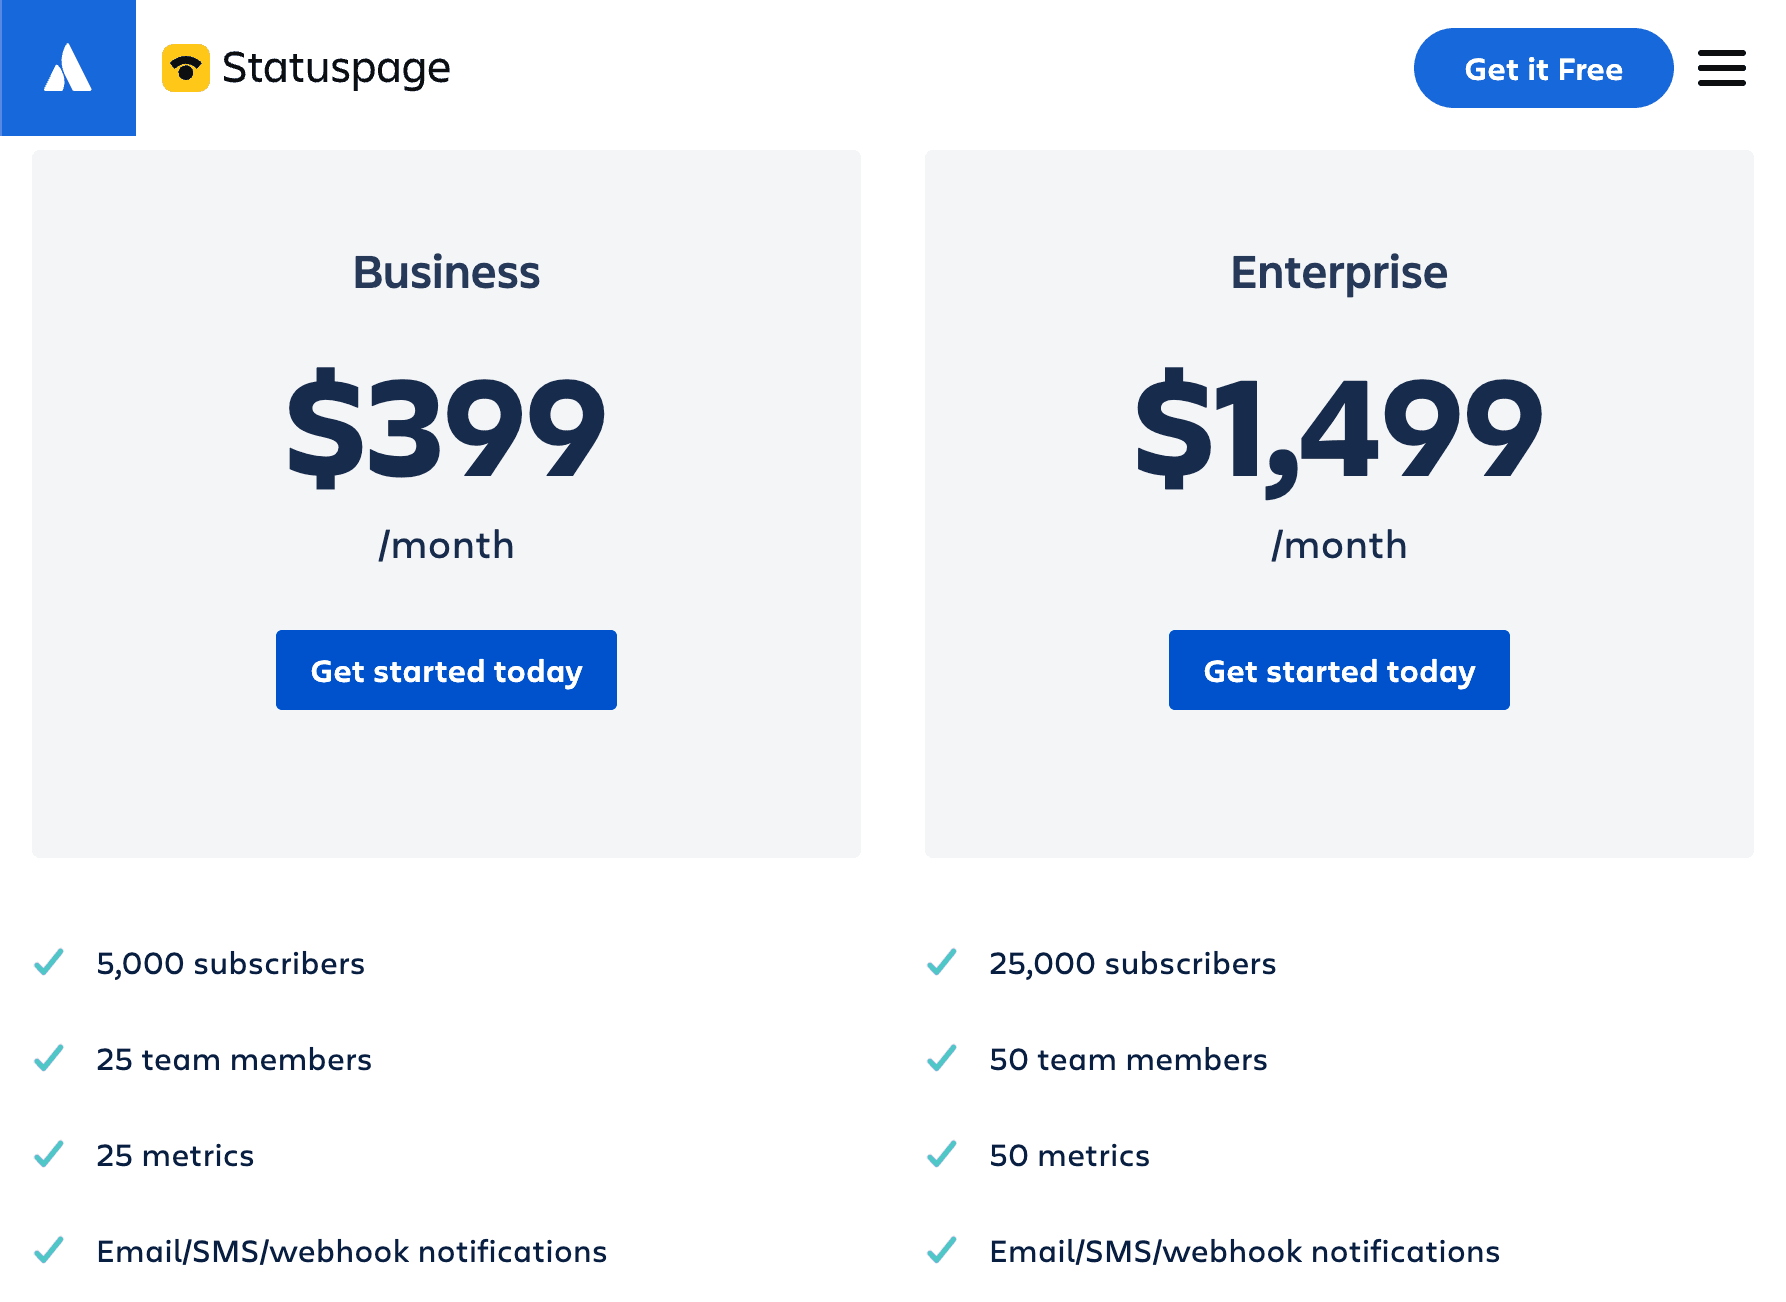
Task: Click the checkmark beside 50 metrics
Action: tap(941, 1155)
